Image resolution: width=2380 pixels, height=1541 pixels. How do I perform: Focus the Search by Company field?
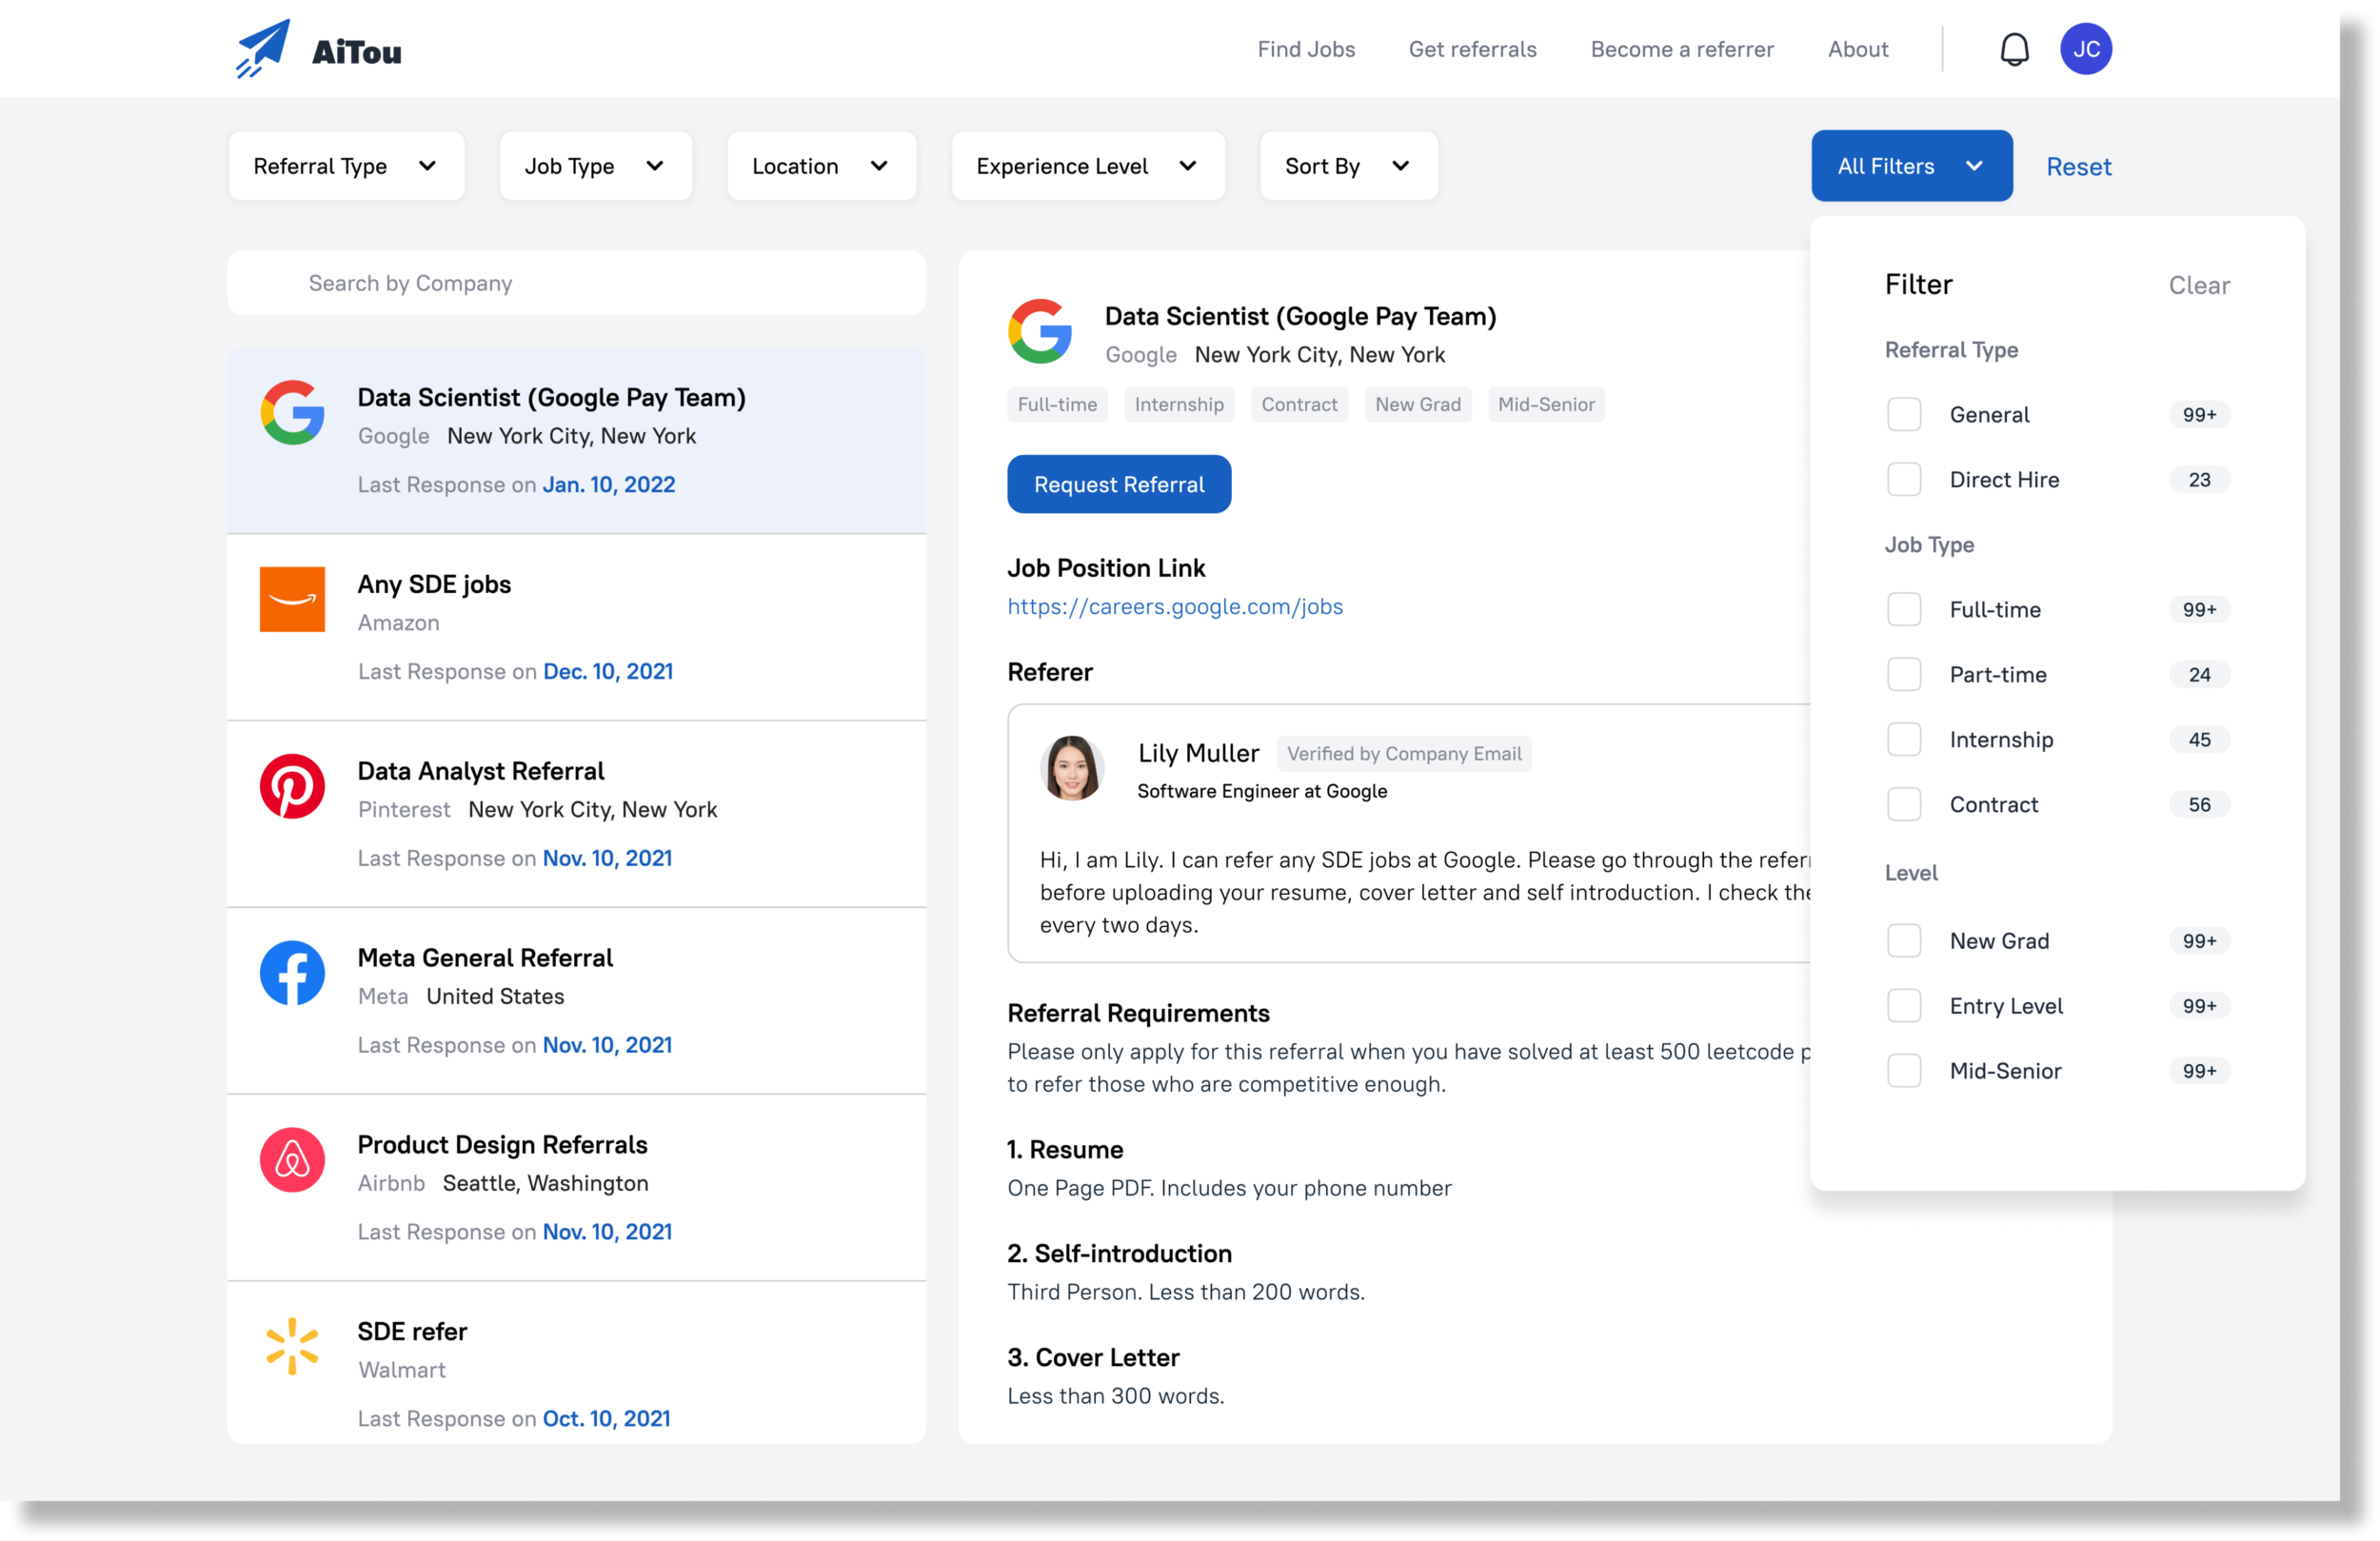pos(576,283)
